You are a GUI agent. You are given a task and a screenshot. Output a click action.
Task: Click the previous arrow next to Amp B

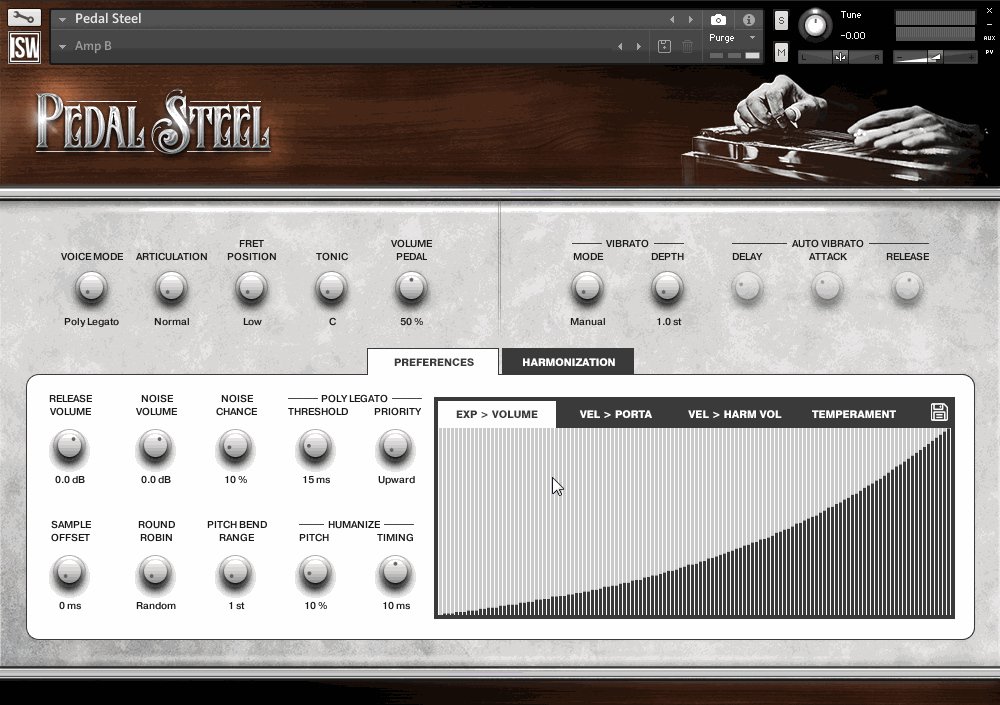click(x=621, y=46)
